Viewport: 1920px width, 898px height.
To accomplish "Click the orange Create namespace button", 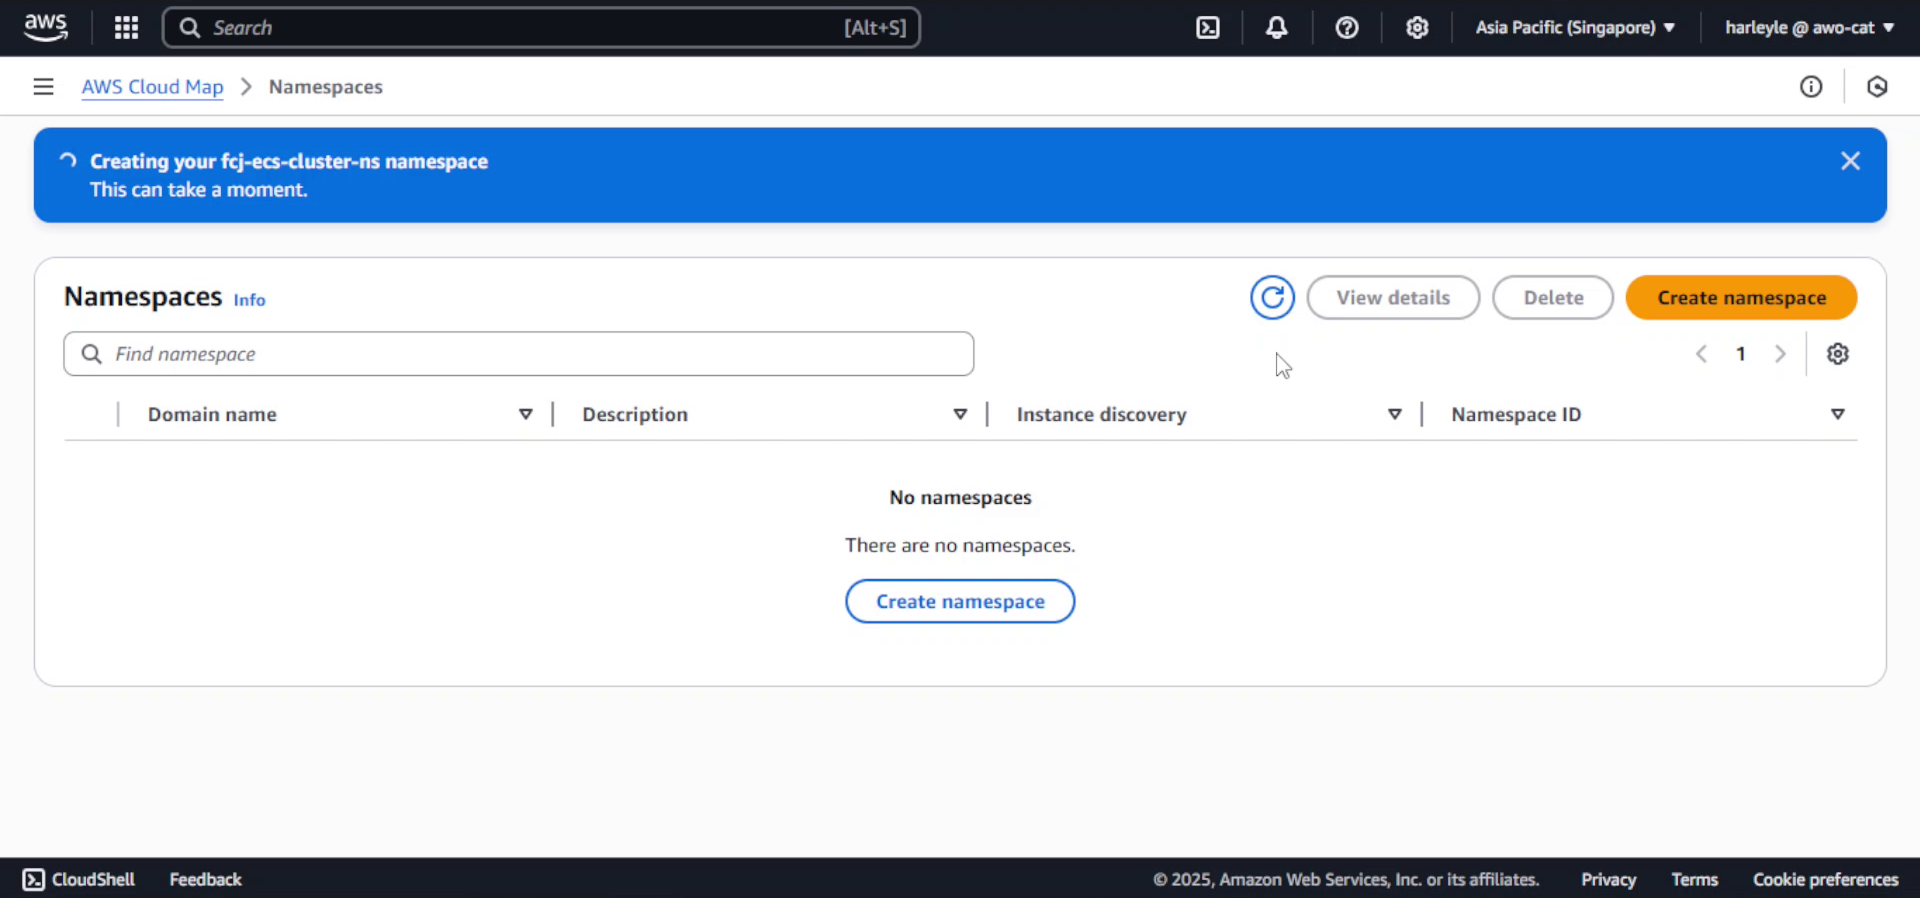I will (x=1741, y=298).
